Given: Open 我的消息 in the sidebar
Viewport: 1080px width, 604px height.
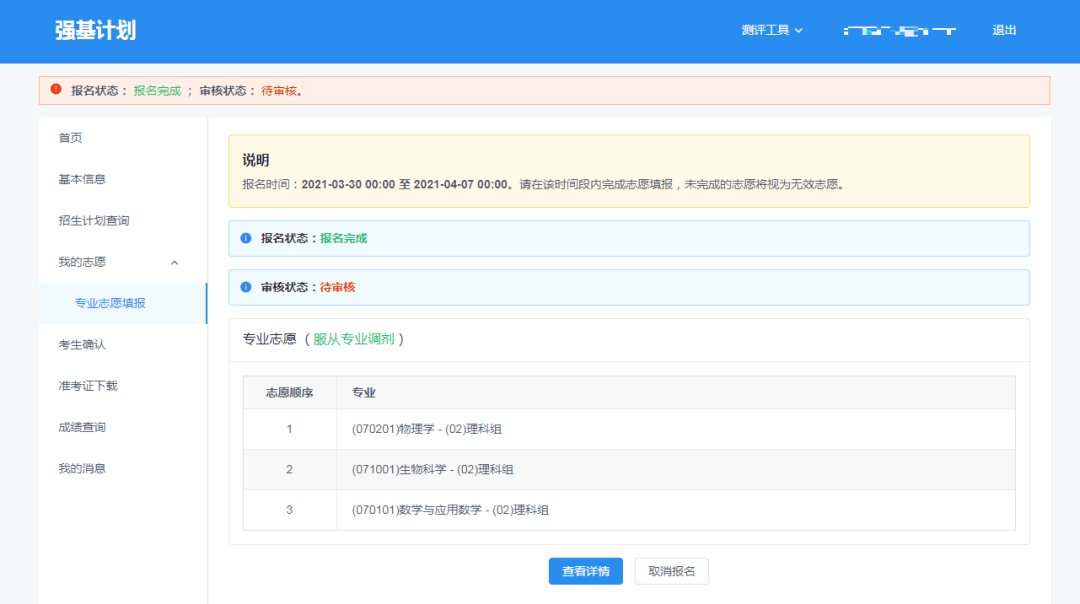Looking at the screenshot, I should pyautogui.click(x=82, y=468).
